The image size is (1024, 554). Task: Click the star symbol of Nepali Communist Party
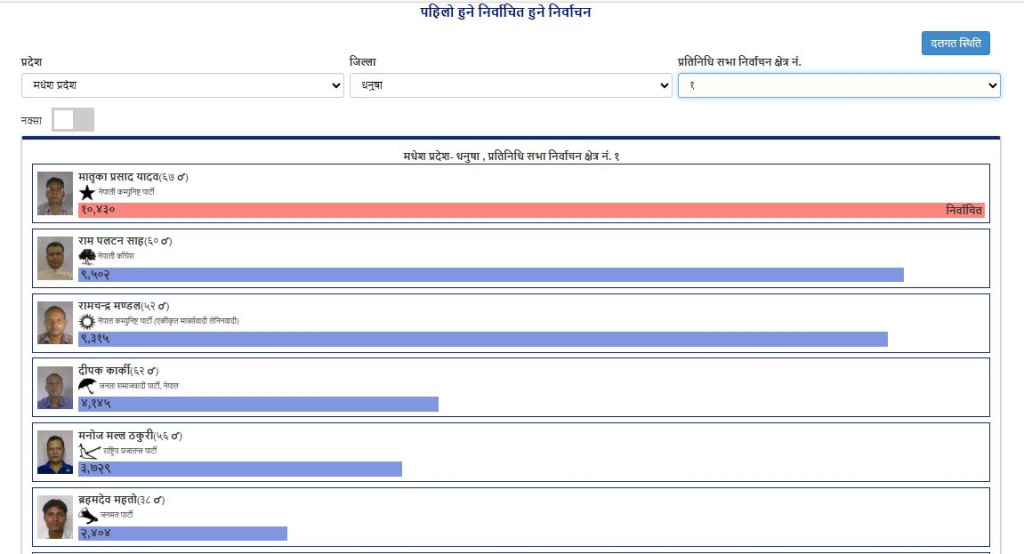(x=87, y=192)
